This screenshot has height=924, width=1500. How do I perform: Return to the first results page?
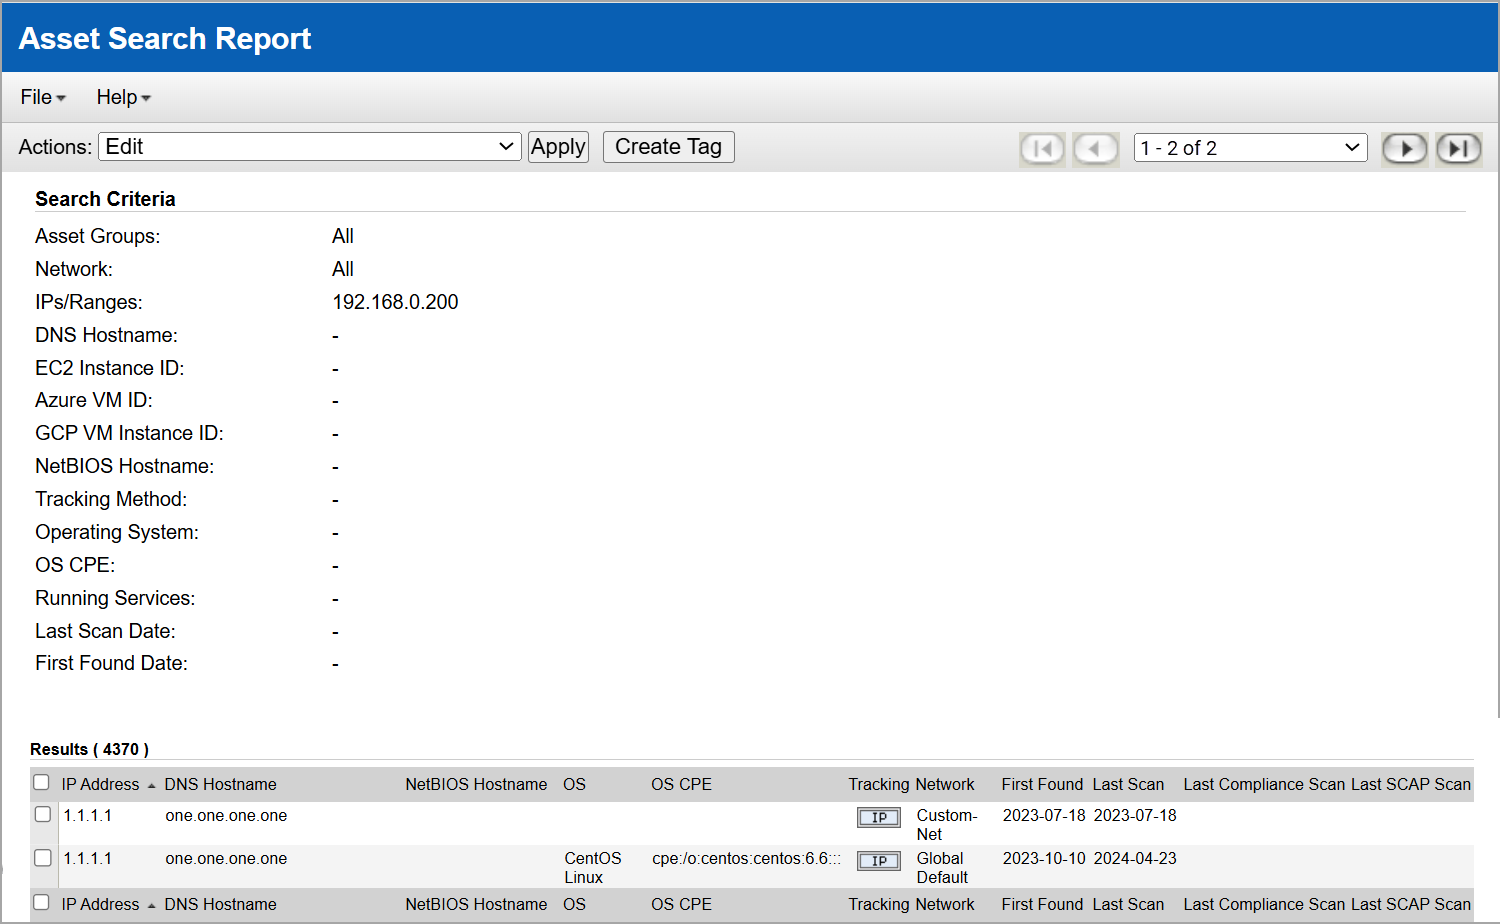tap(1042, 147)
